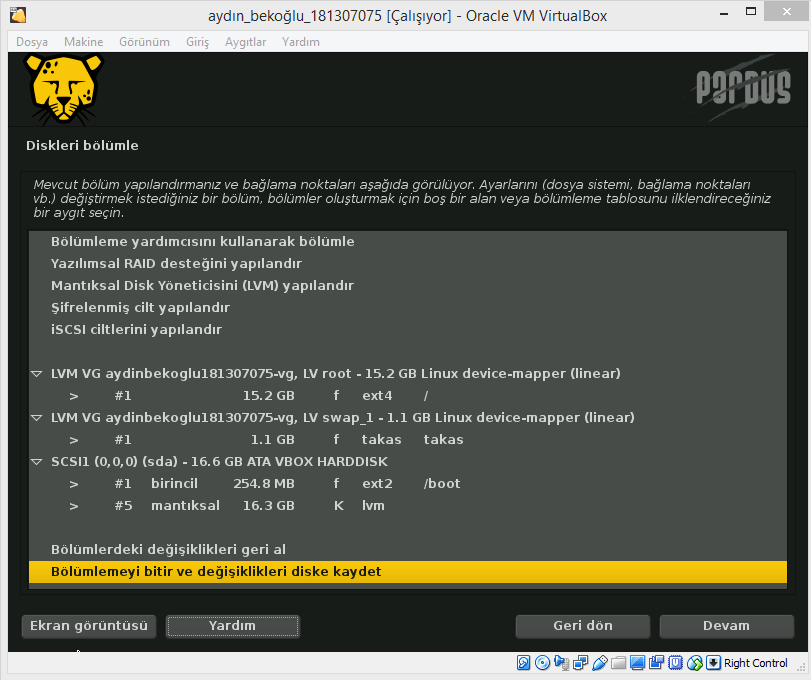This screenshot has width=811, height=680.
Task: Click the window resize grip in status bar
Action: pos(801,667)
